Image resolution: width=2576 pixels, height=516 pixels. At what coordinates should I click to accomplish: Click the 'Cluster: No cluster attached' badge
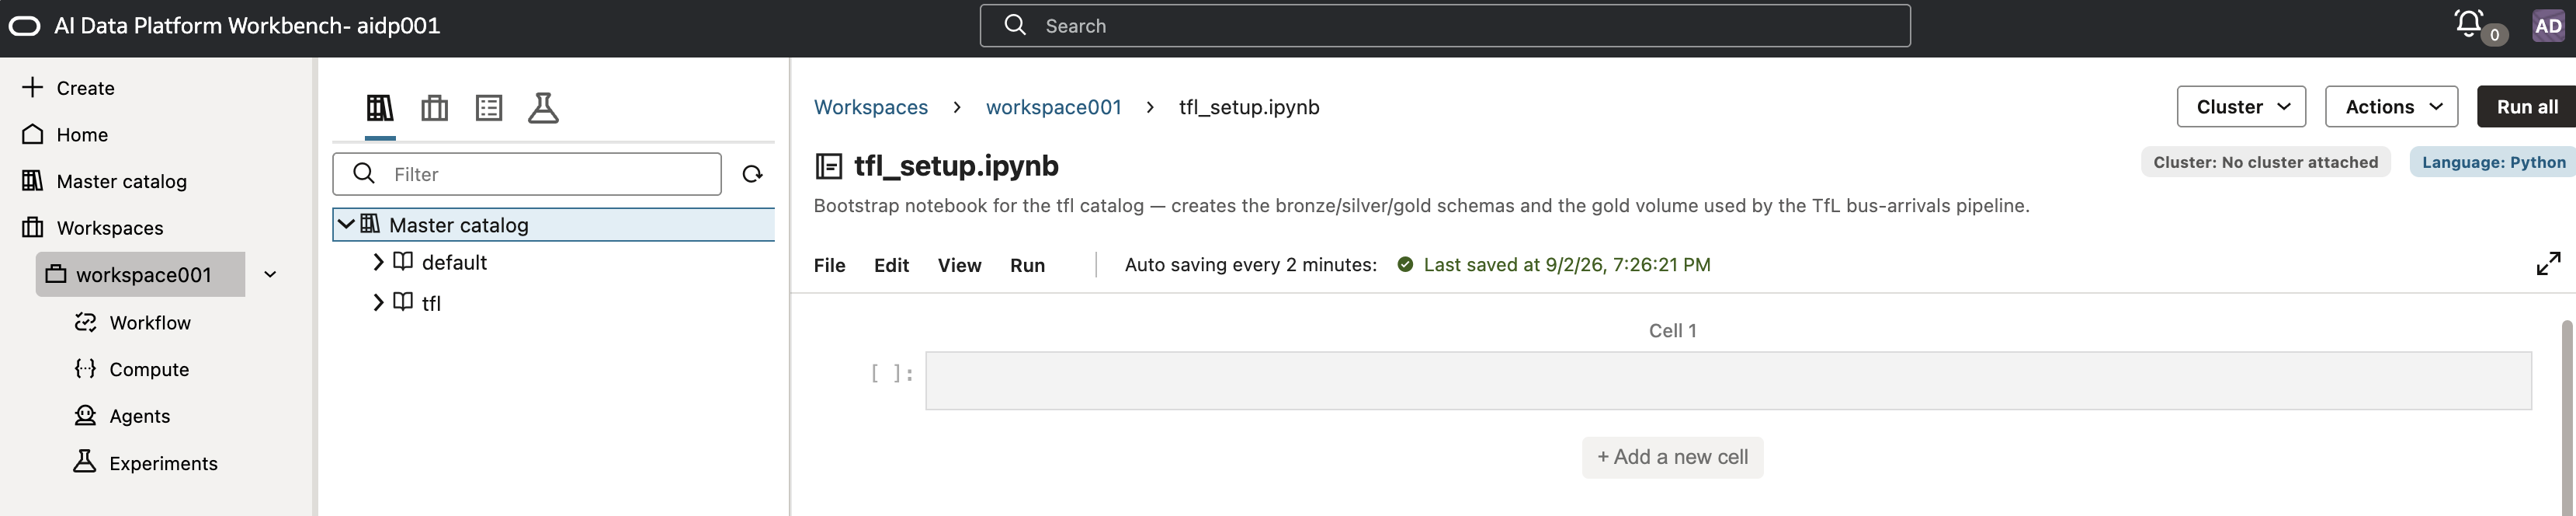click(x=2265, y=162)
